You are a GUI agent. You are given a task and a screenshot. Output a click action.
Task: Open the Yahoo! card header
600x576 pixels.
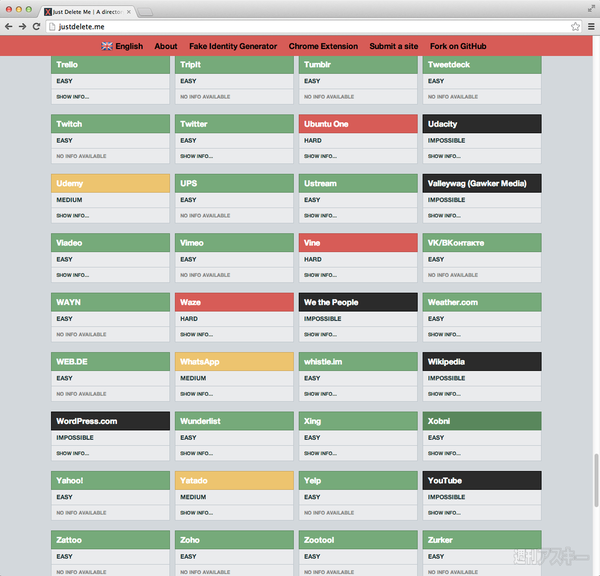click(x=110, y=481)
